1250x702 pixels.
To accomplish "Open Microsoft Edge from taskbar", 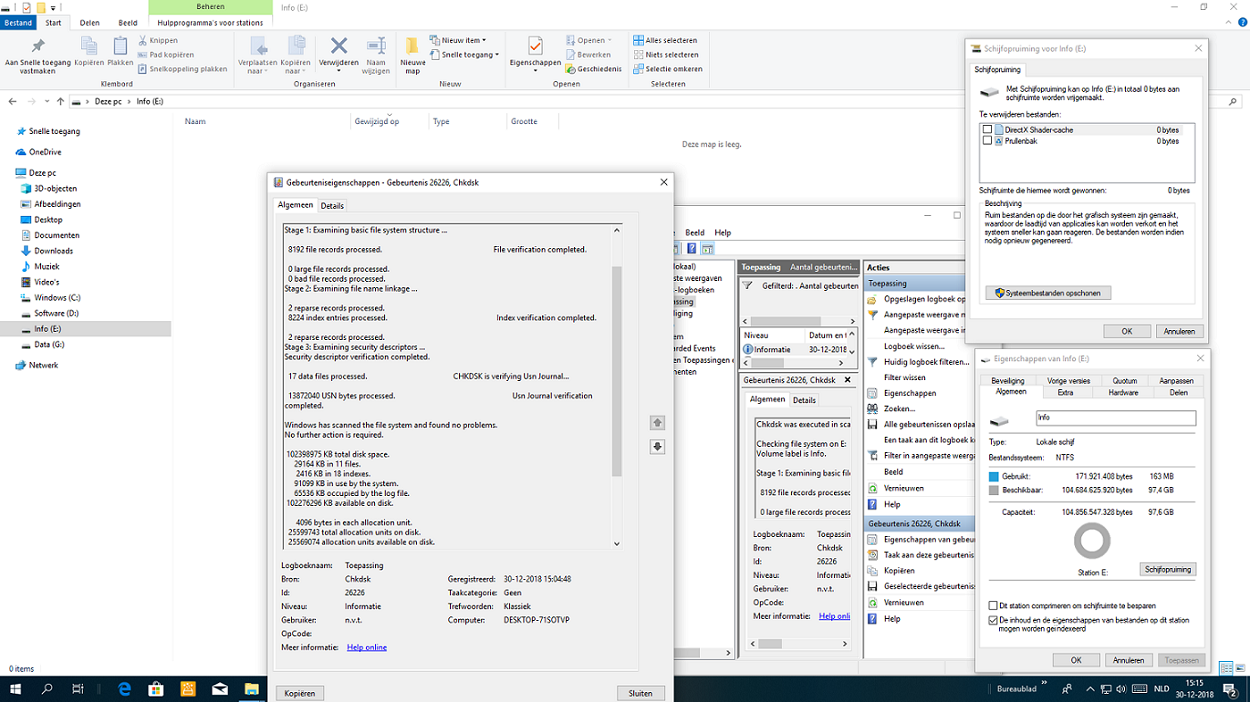I will (125, 690).
